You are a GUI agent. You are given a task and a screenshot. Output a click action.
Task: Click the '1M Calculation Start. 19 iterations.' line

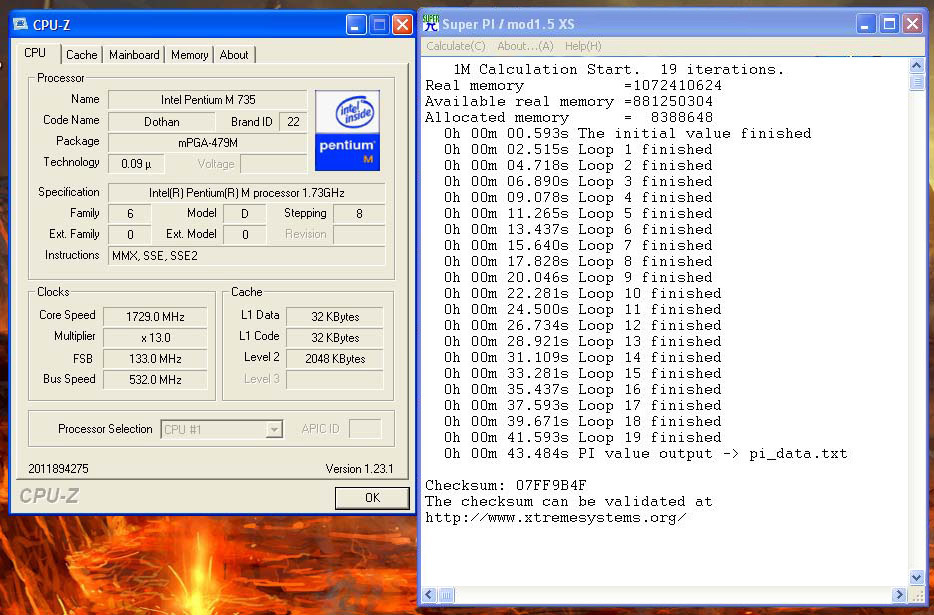coord(618,69)
